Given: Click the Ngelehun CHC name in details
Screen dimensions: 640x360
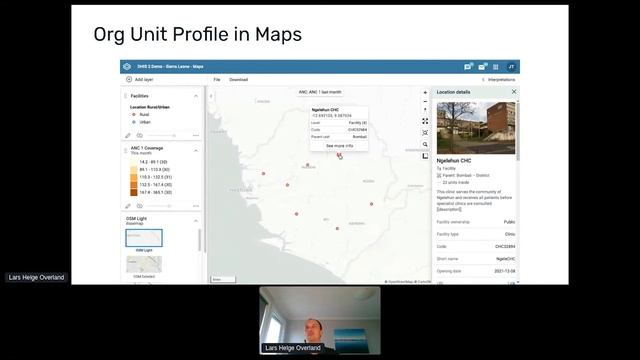Looking at the screenshot, I should pyautogui.click(x=454, y=161).
